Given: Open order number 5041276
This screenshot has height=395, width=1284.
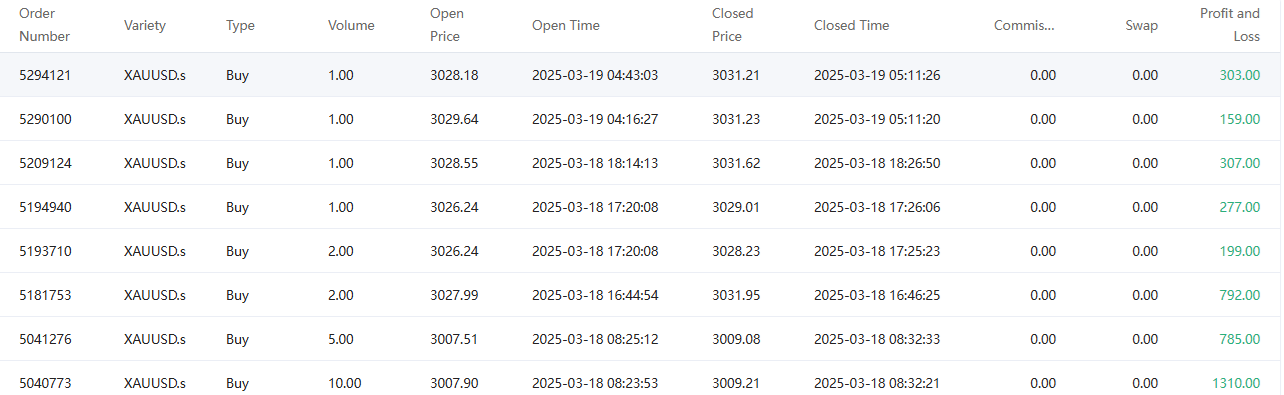Looking at the screenshot, I should click(x=45, y=339).
